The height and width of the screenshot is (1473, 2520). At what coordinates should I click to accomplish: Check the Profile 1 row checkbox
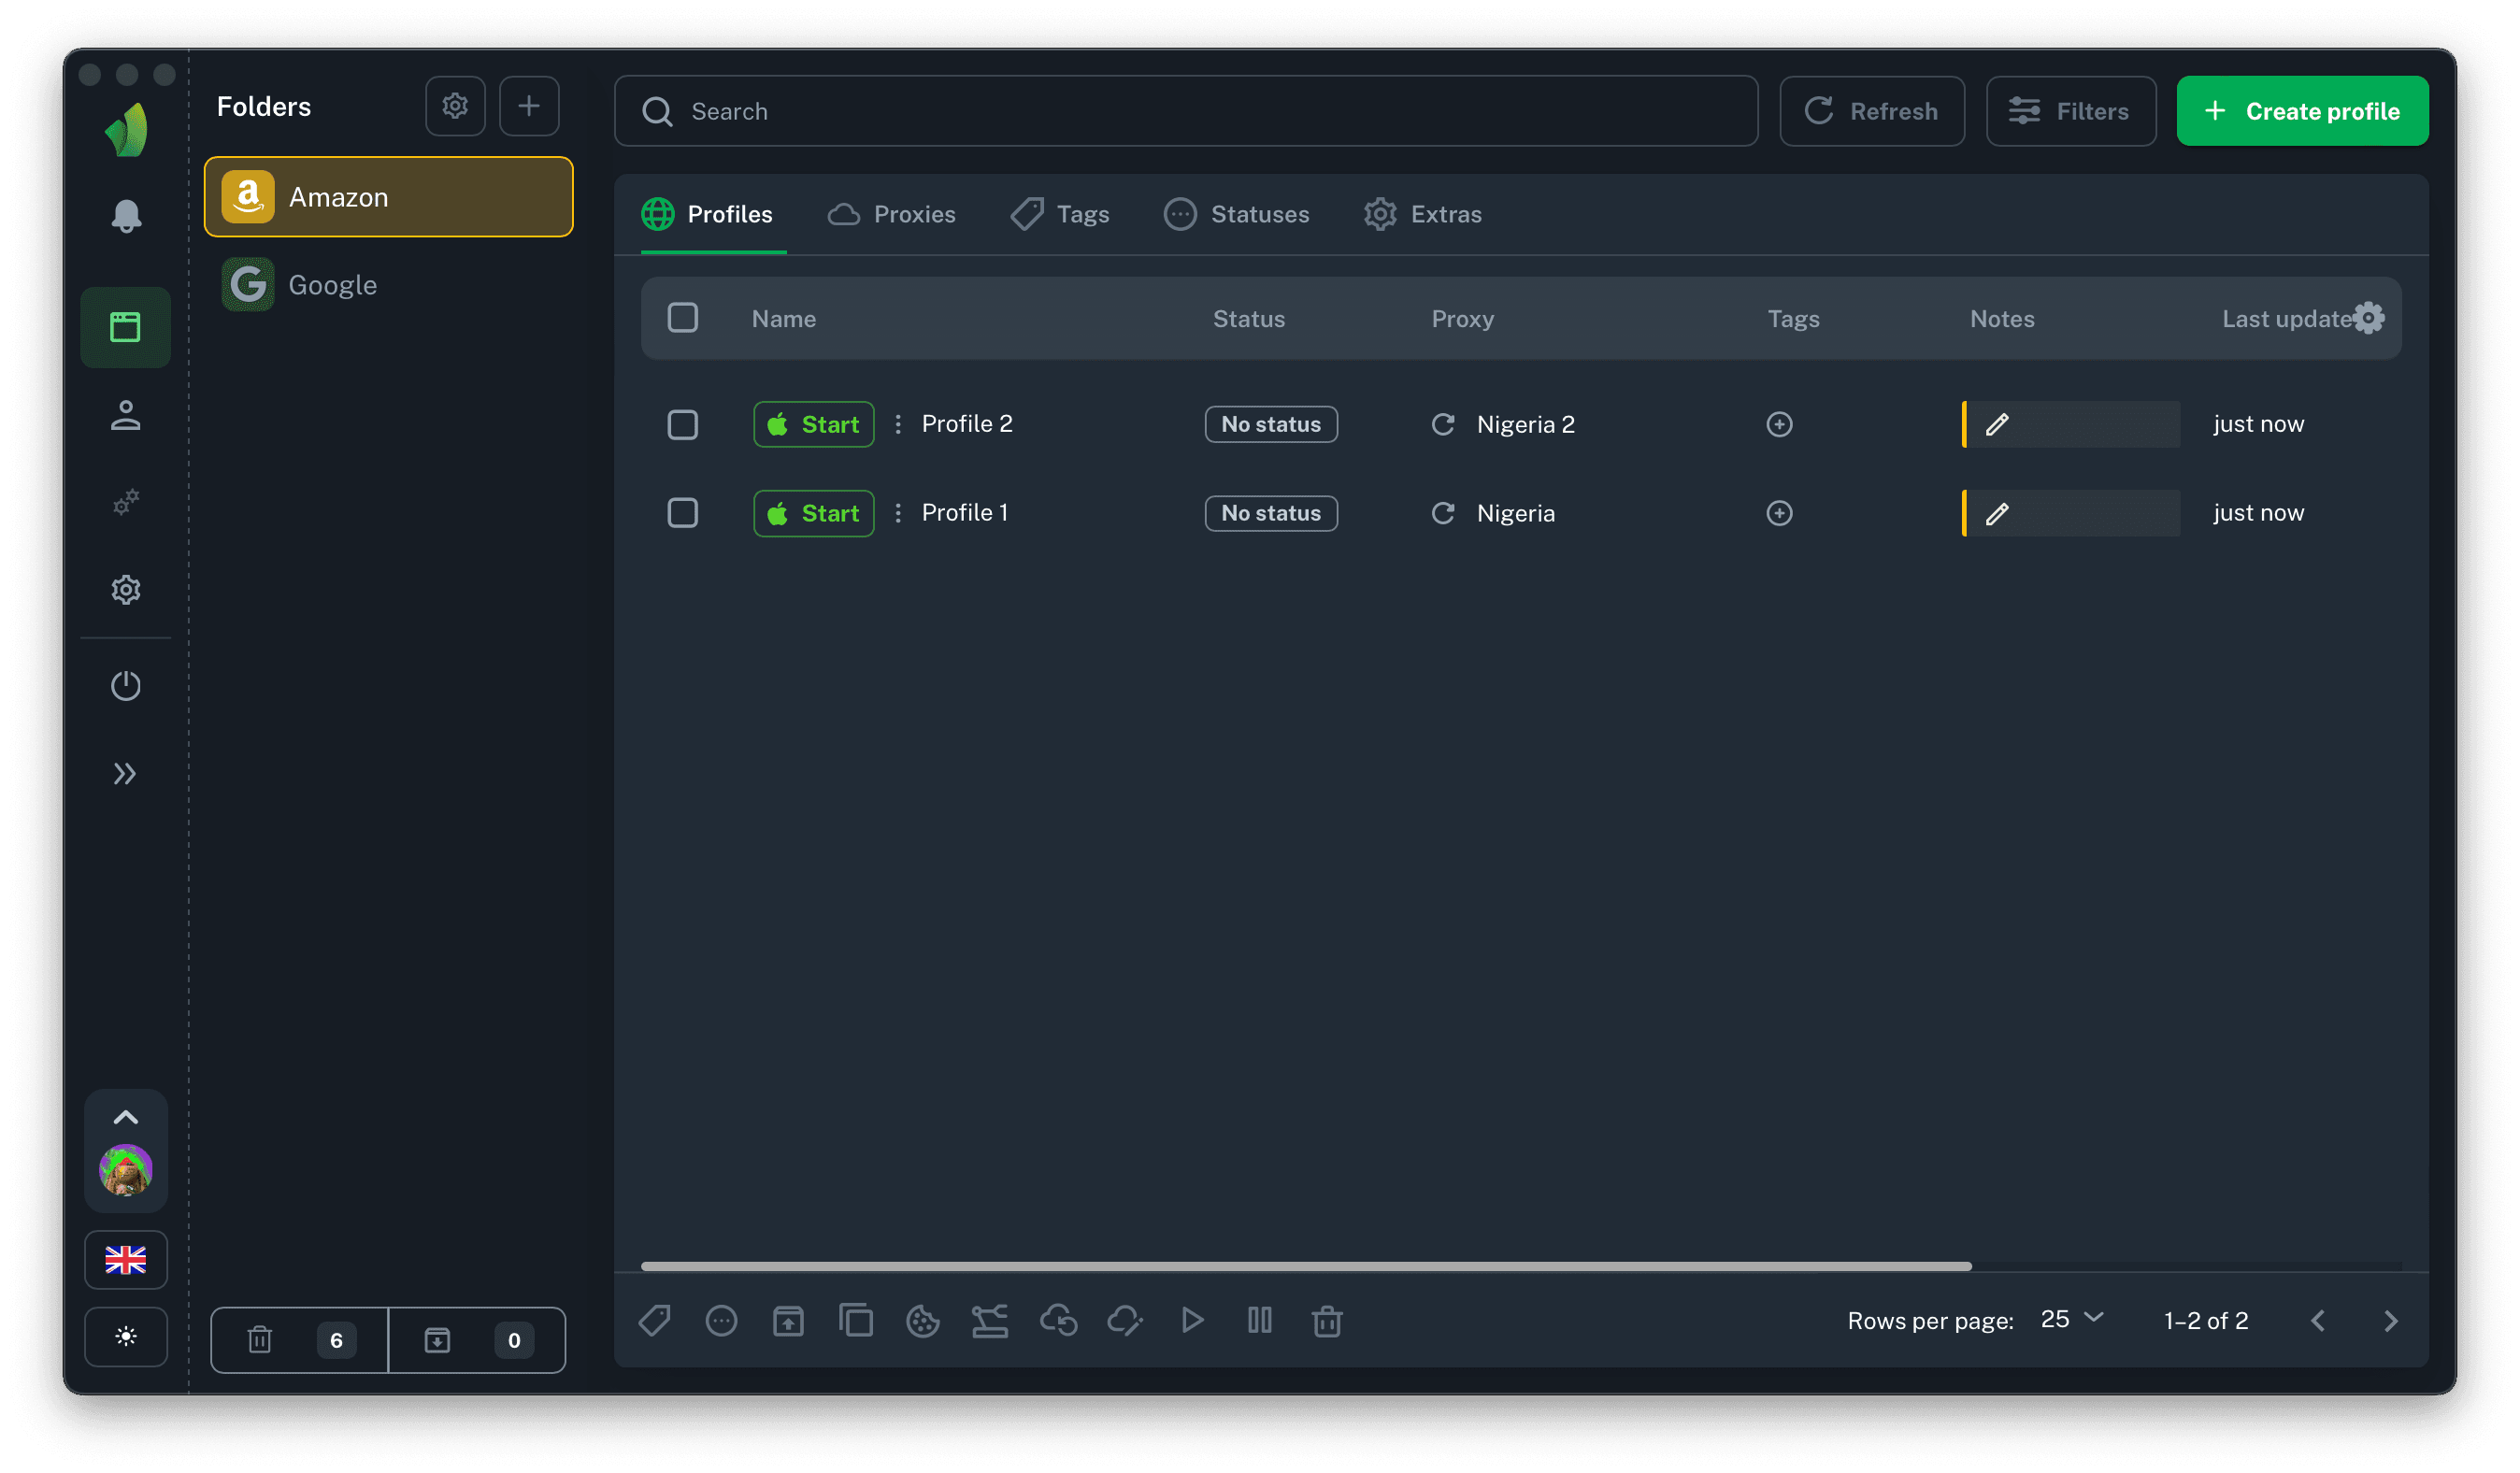(683, 513)
